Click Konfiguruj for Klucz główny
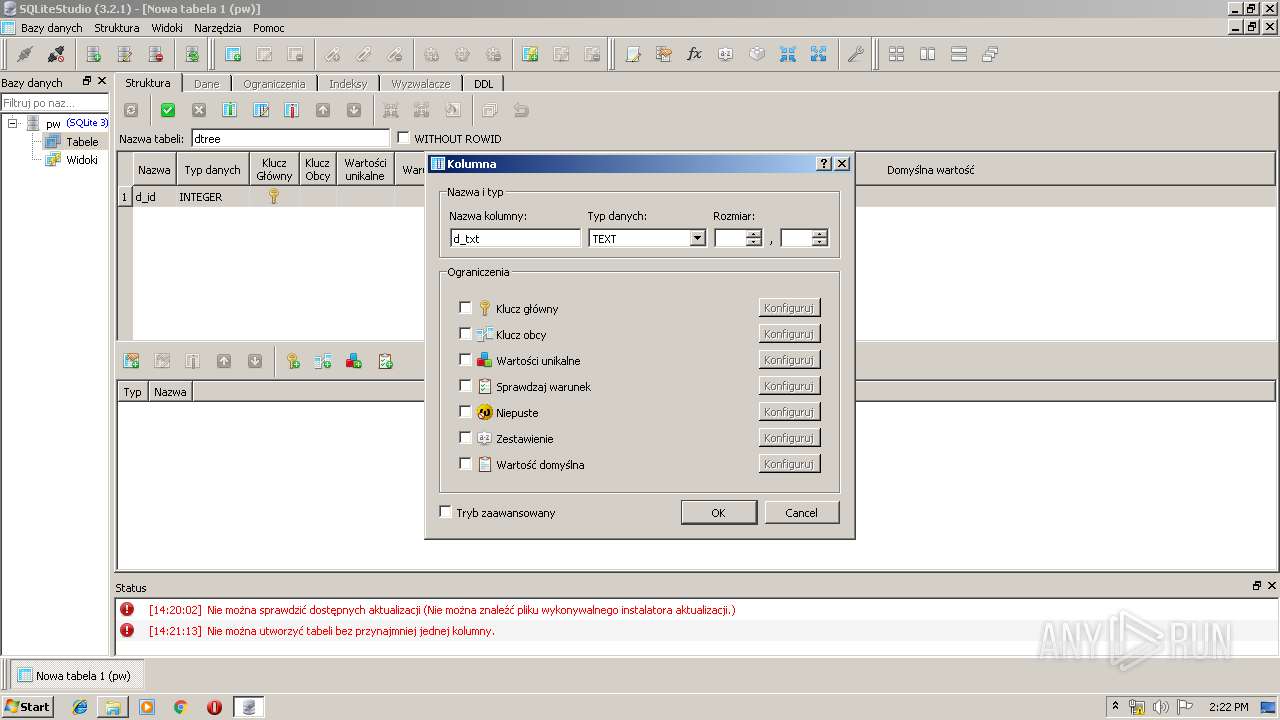Screen dimensions: 1280x720 point(789,308)
